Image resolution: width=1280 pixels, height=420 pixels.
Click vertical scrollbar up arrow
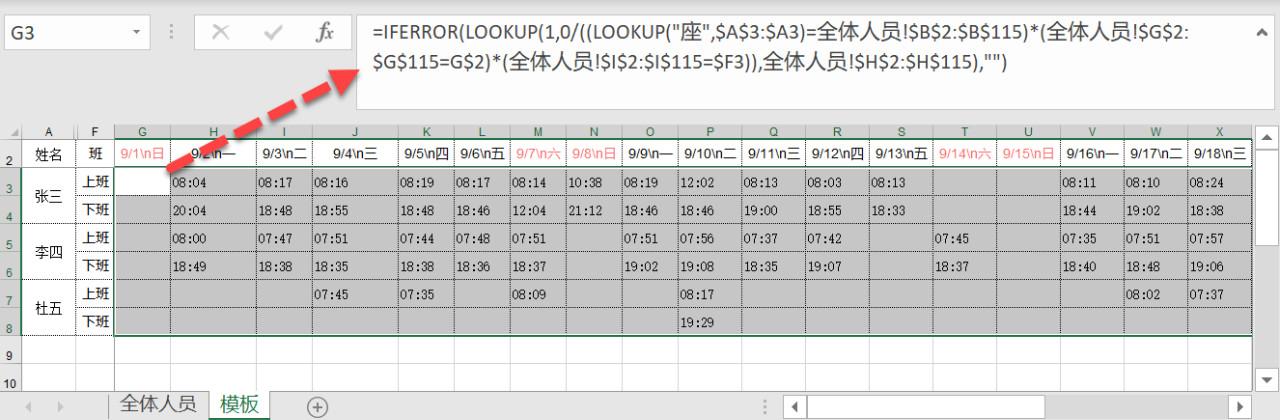(1265, 138)
